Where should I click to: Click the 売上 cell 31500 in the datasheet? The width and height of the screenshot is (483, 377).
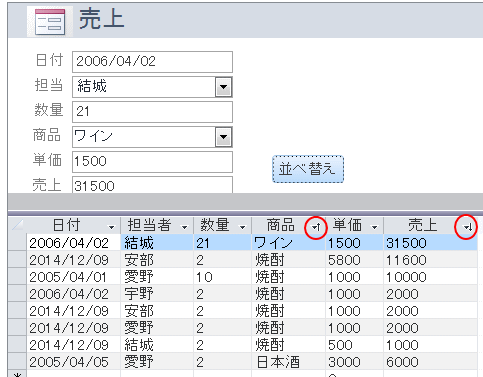430,242
